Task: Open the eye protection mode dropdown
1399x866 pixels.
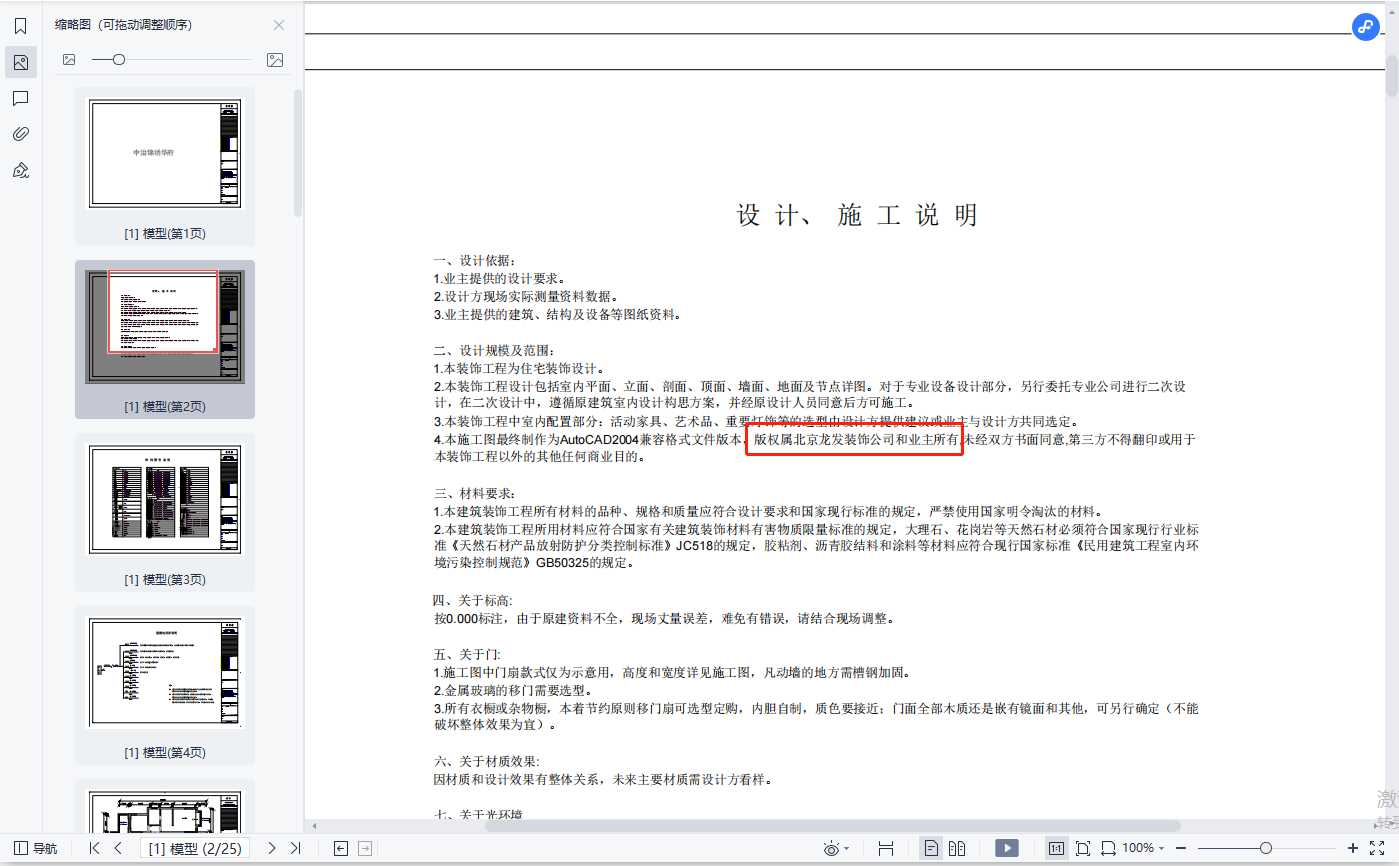Action: point(836,848)
